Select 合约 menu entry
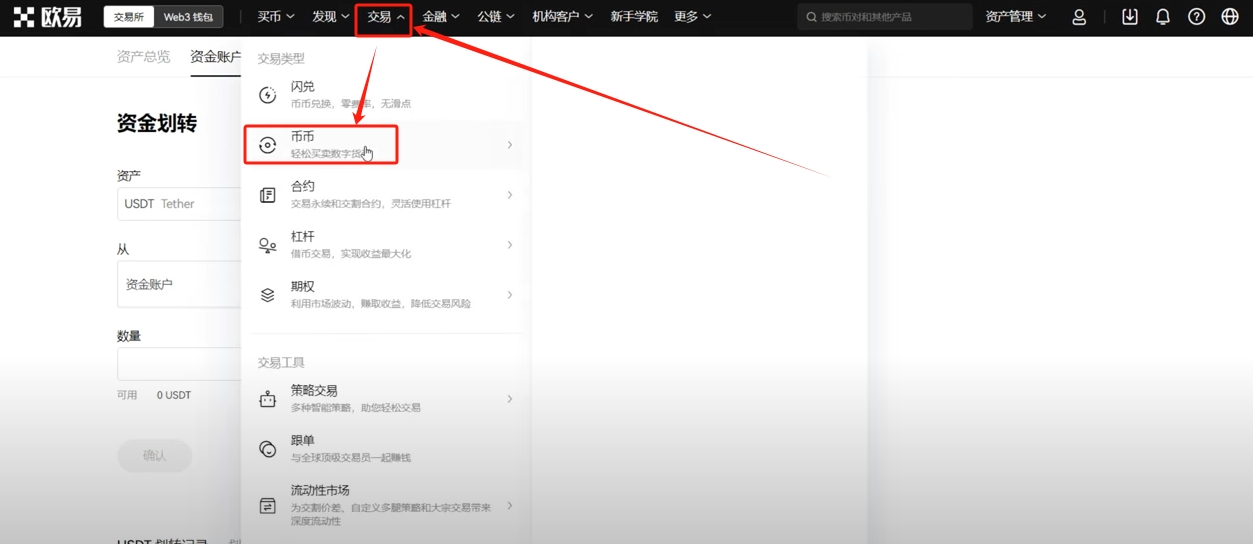 coord(385,195)
